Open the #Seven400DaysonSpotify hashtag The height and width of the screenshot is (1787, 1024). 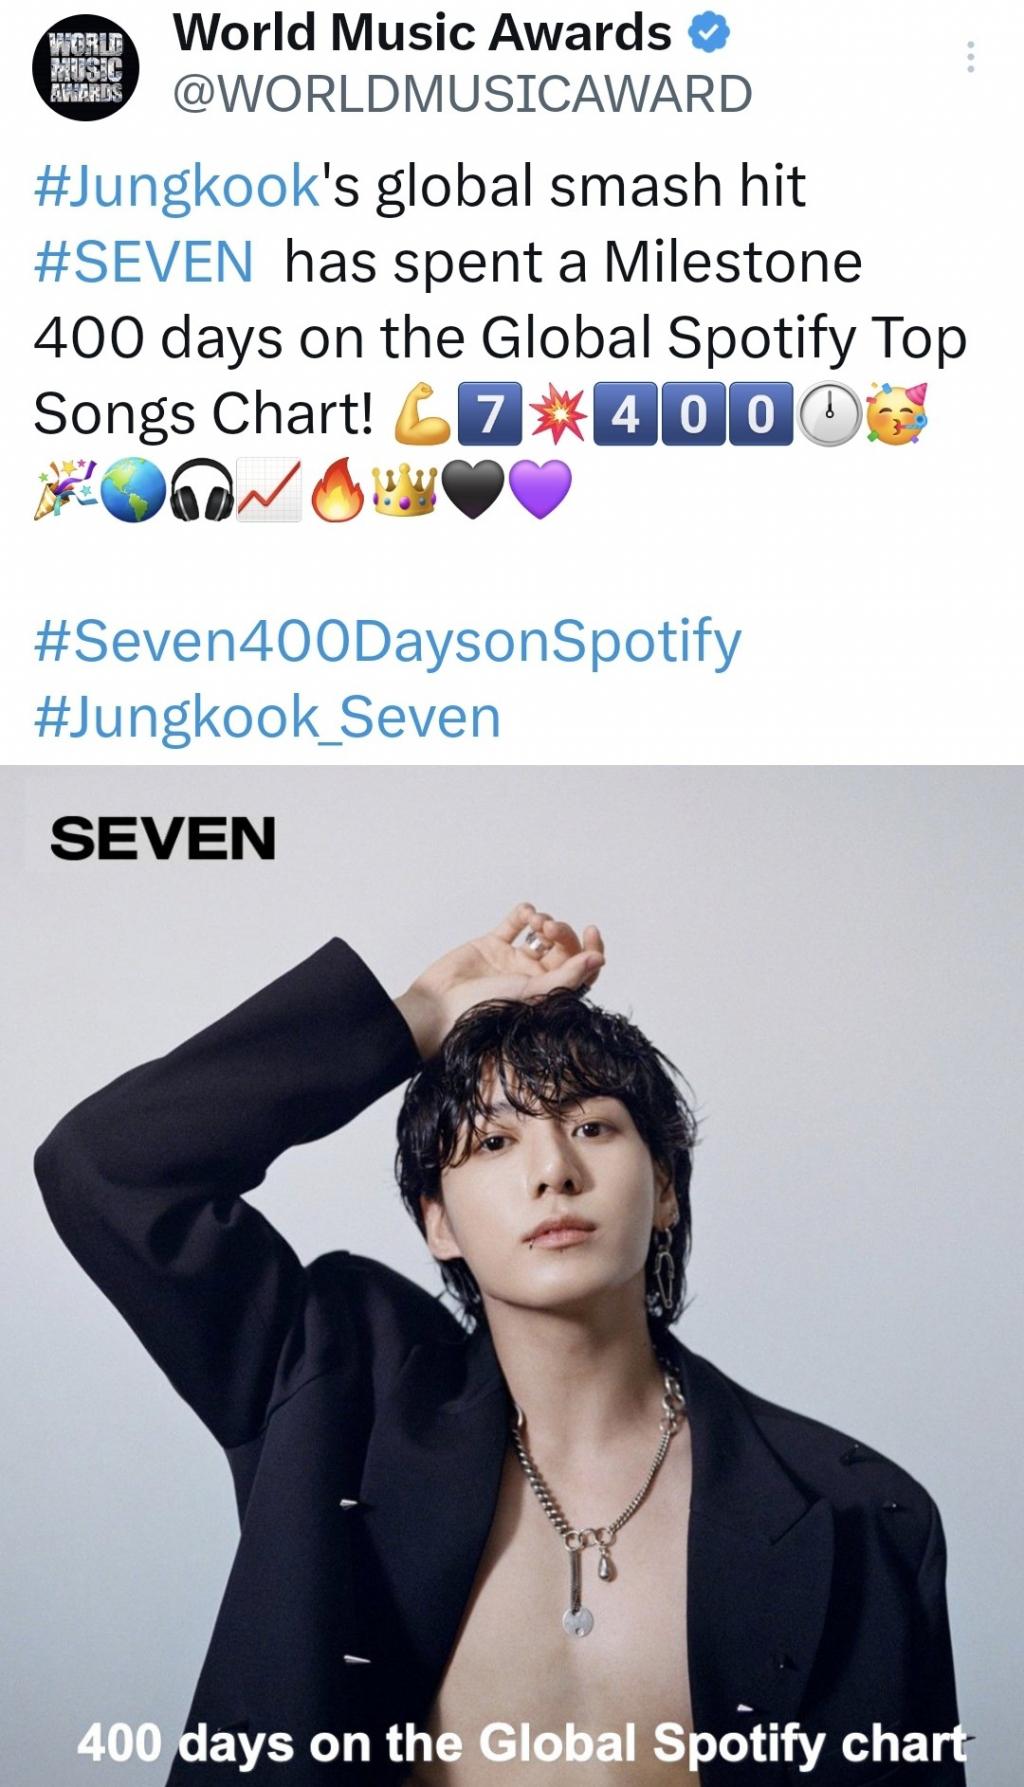[x=387, y=642]
